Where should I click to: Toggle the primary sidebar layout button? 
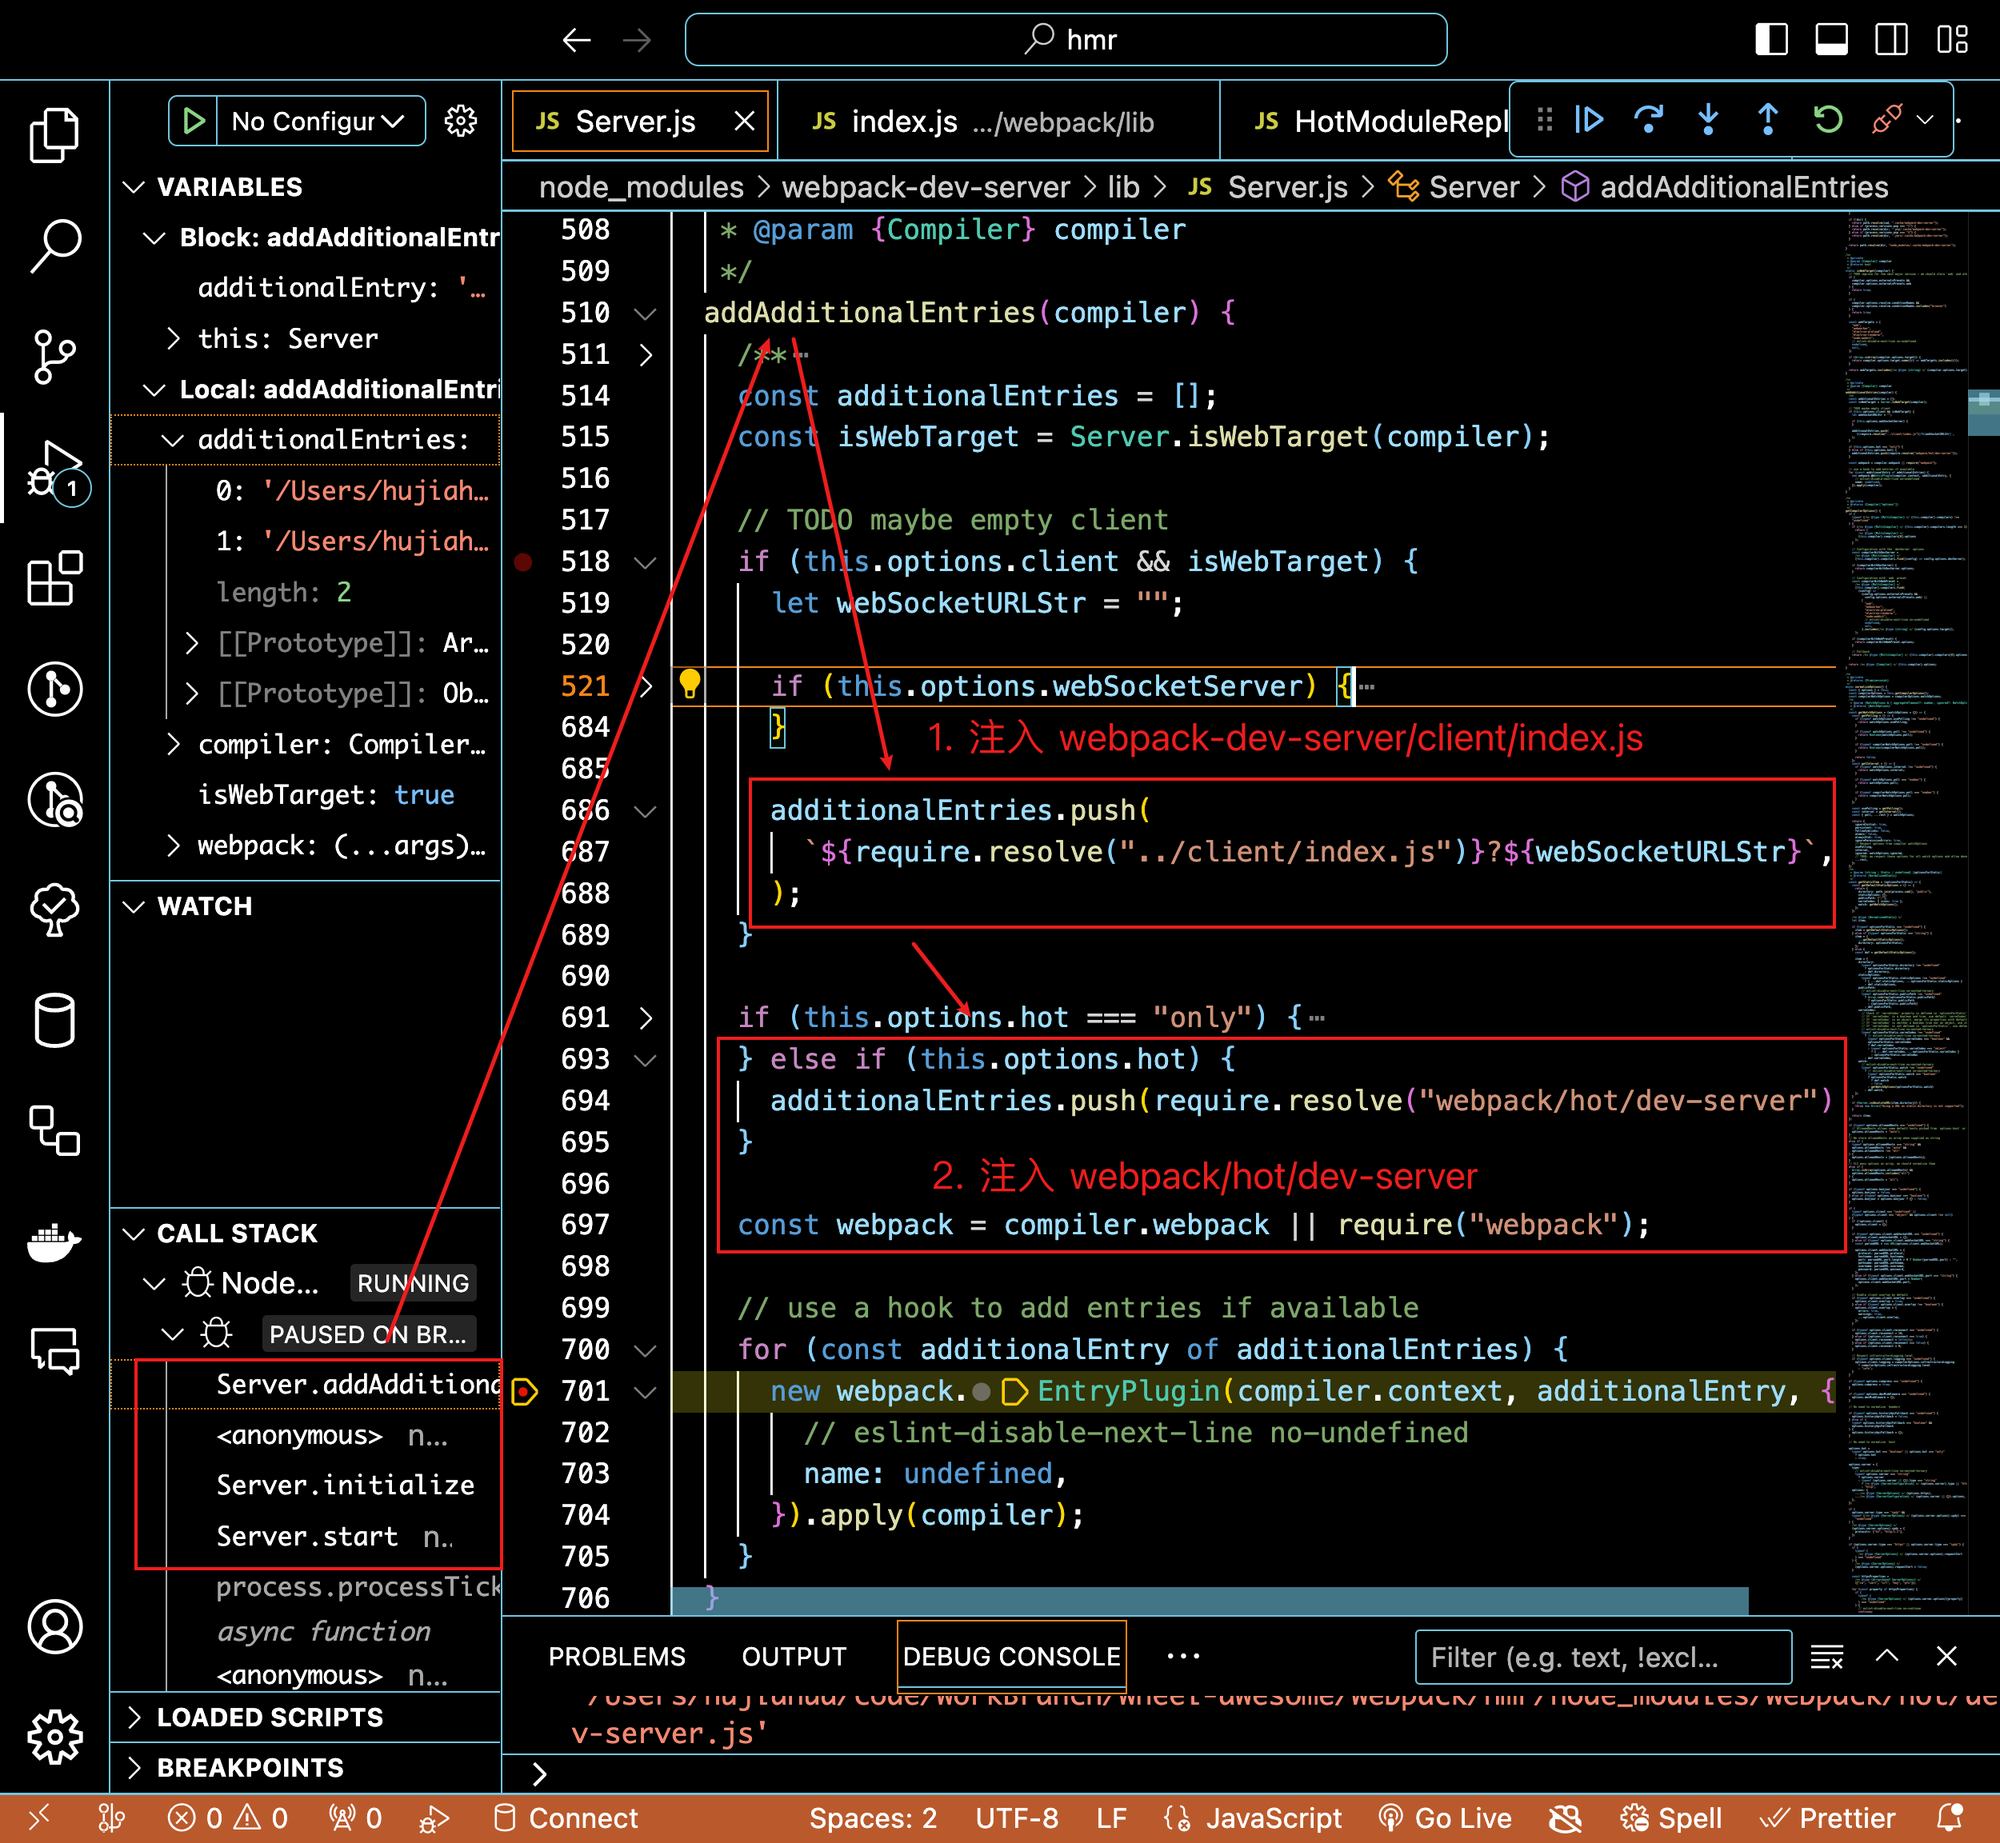pos(1771,40)
